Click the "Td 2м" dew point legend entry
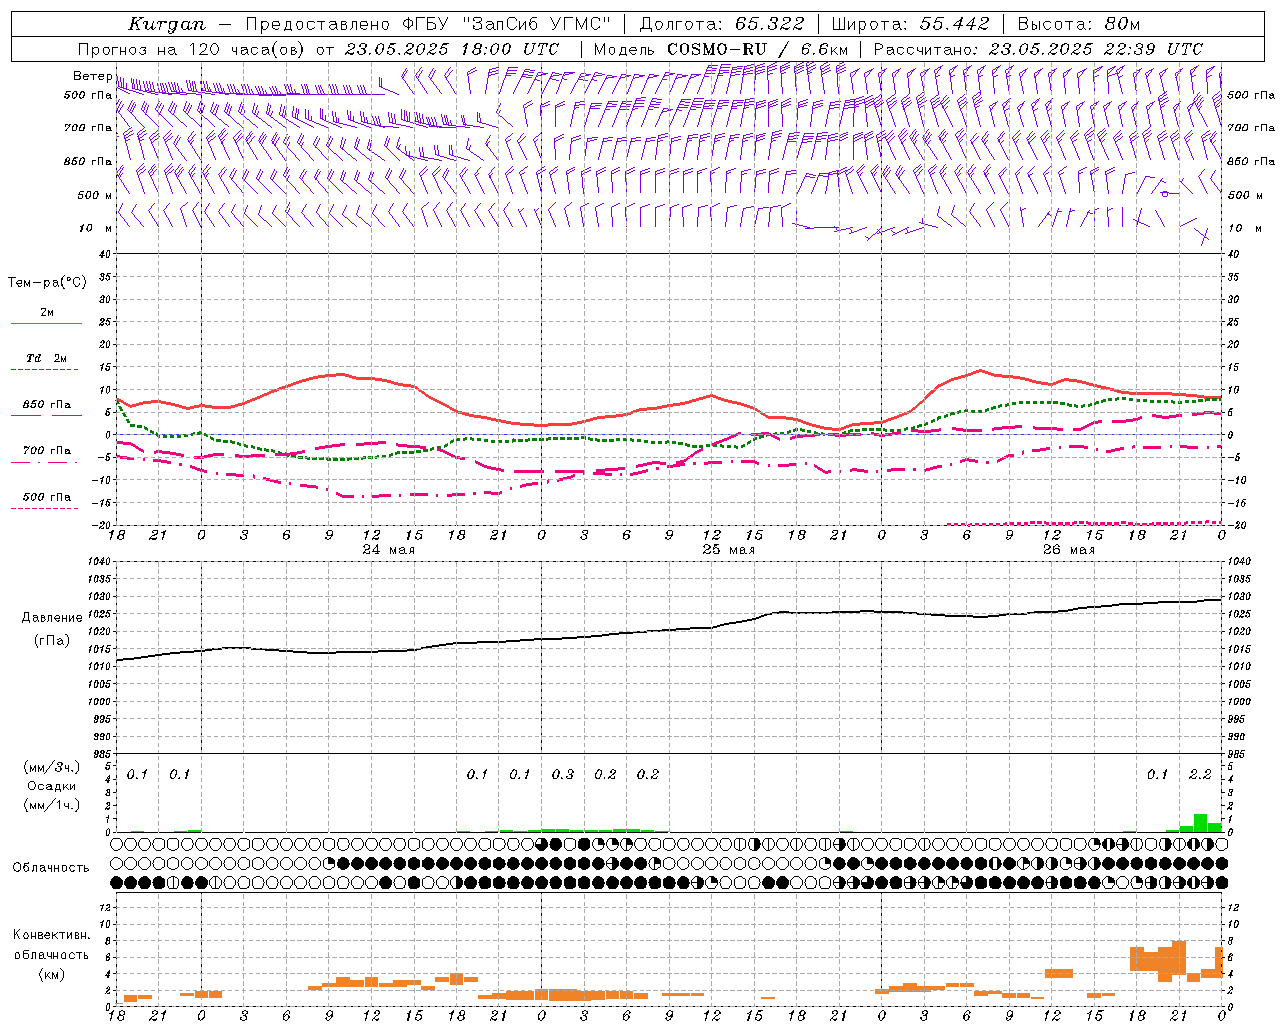This screenshot has width=1280, height=1024. (x=47, y=358)
